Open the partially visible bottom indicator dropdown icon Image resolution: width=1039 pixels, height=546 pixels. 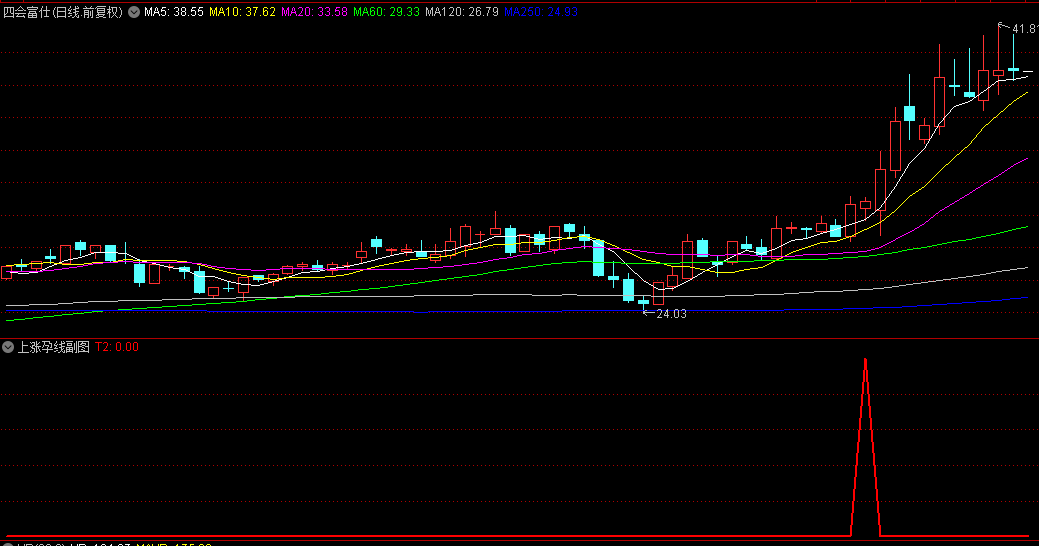pos(8,545)
